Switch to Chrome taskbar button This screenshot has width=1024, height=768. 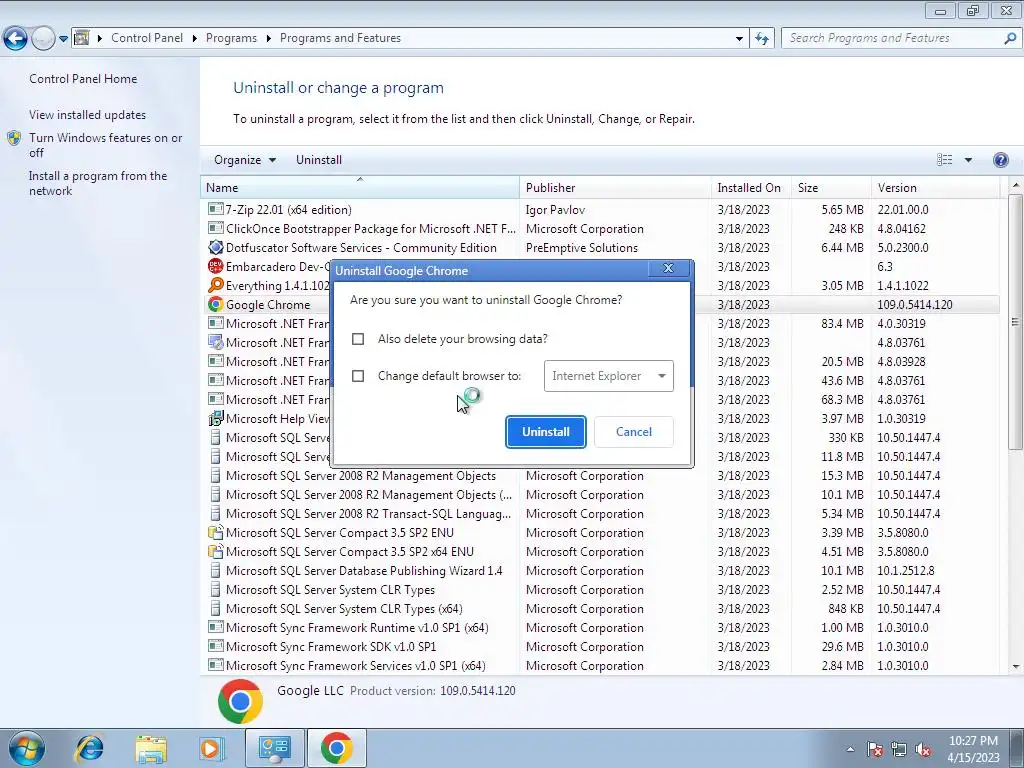[x=336, y=748]
